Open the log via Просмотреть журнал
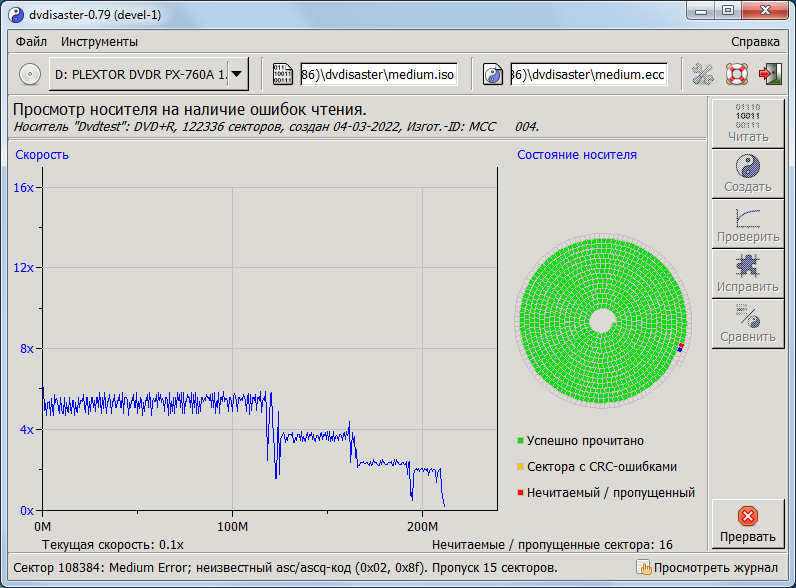 708,568
